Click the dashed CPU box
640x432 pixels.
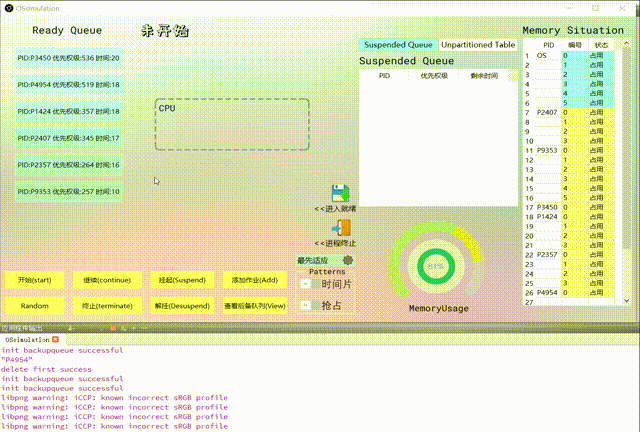(x=232, y=124)
